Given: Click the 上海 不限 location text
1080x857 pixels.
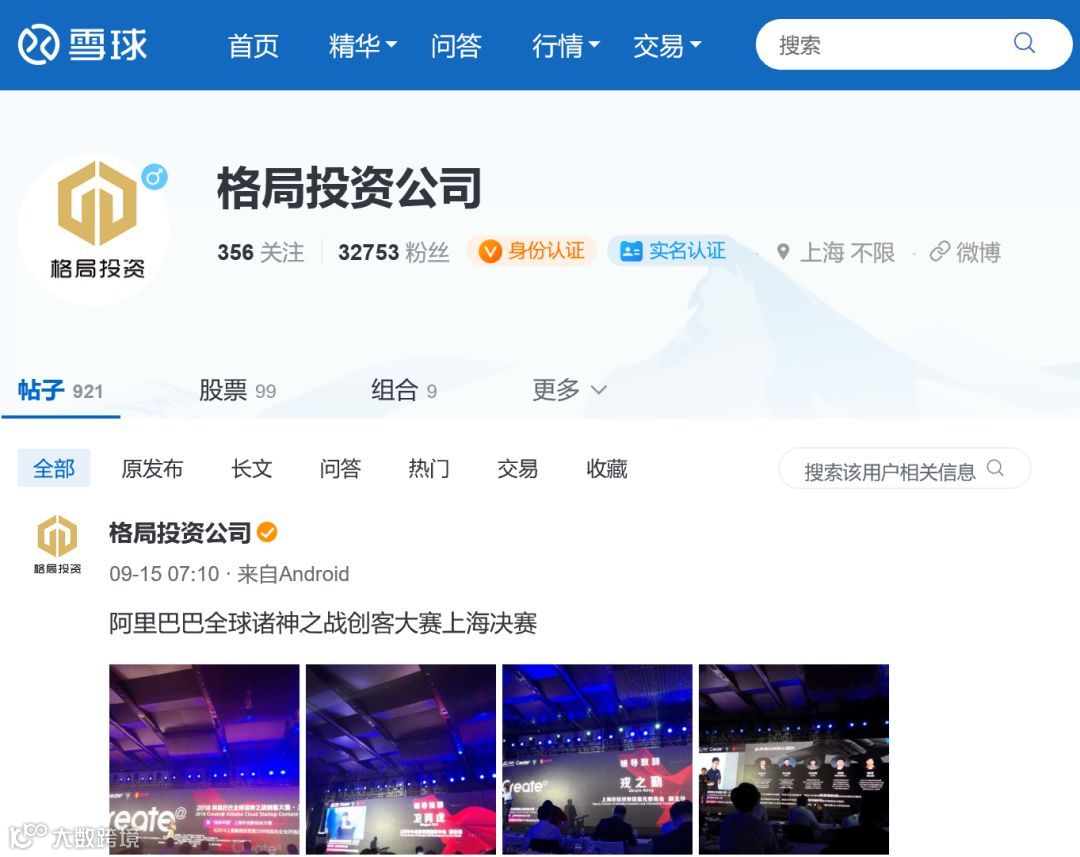Looking at the screenshot, I should pos(847,252).
